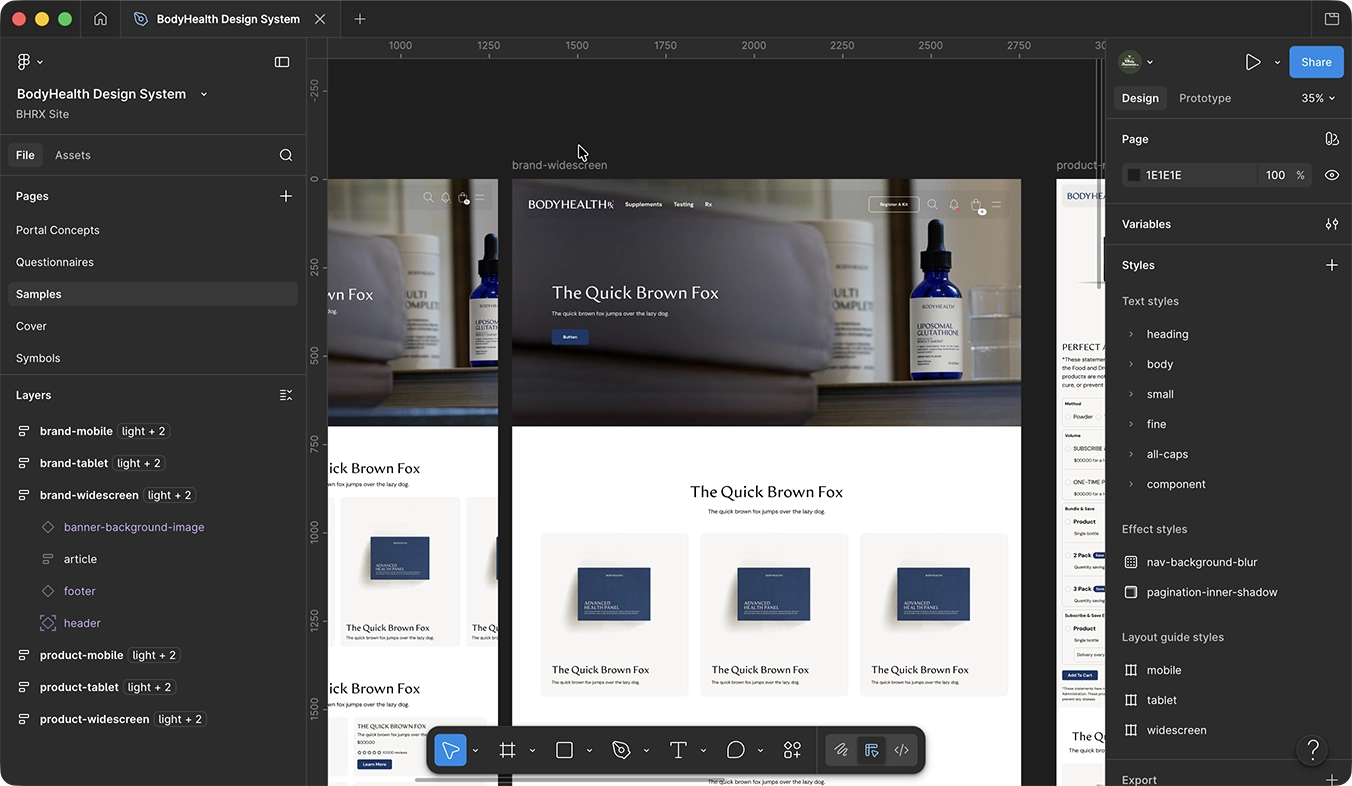Switch to the Prototype tab
The height and width of the screenshot is (786, 1352).
coord(1205,98)
